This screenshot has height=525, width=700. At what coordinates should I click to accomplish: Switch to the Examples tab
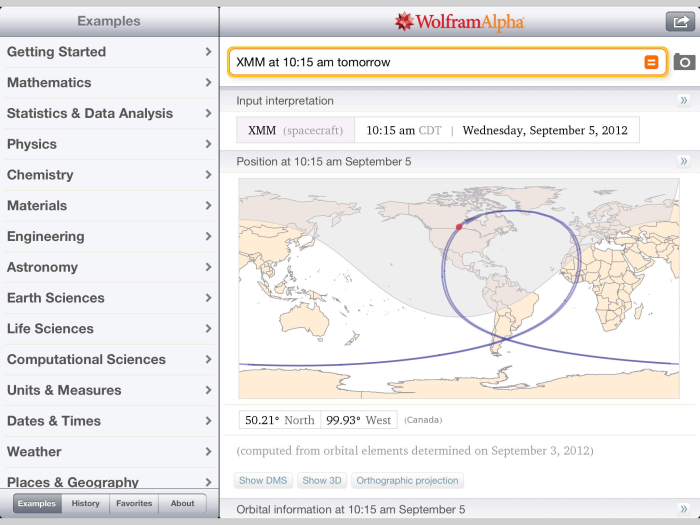coord(37,503)
